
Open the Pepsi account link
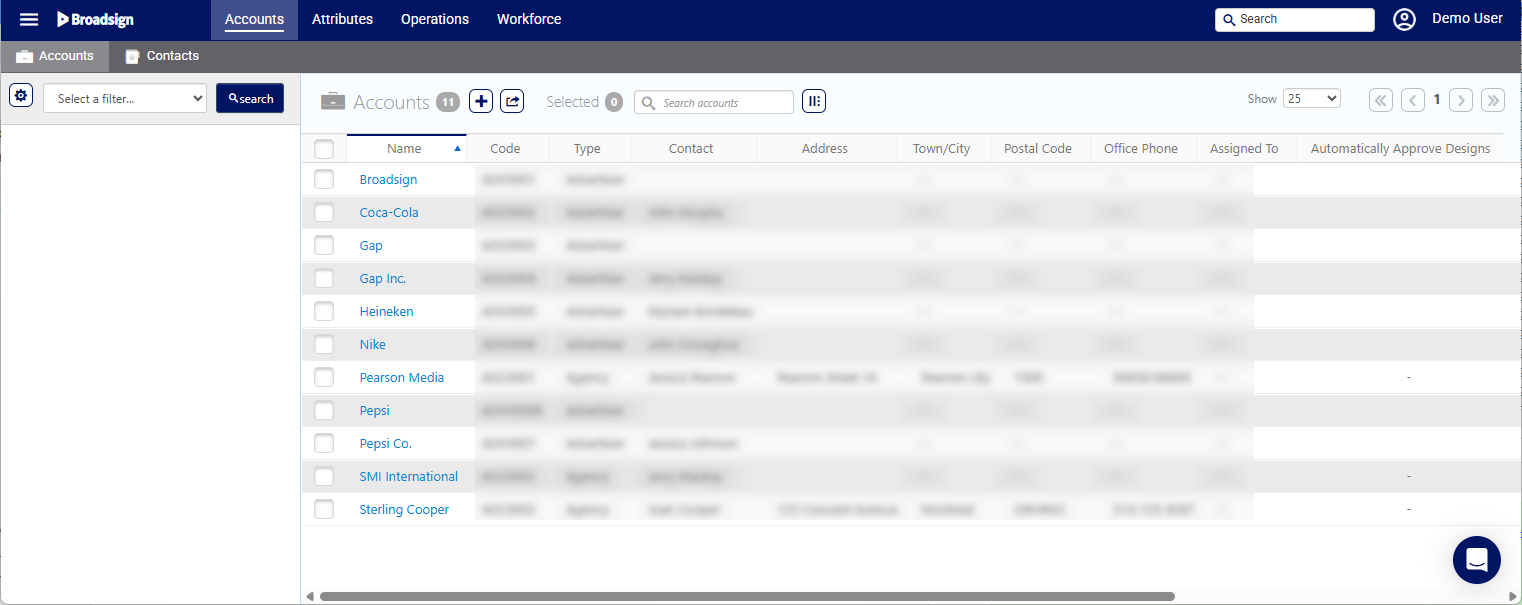(x=375, y=411)
